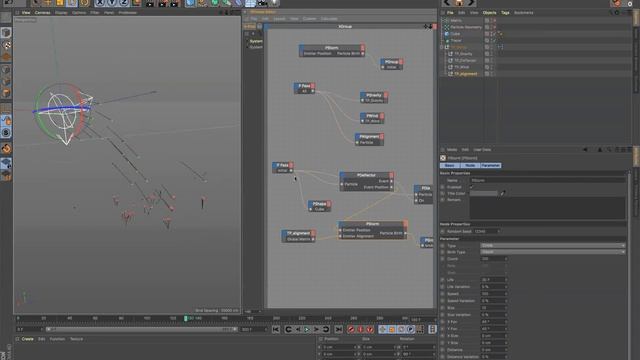Open the Birth Type dropdown

tap(553, 252)
